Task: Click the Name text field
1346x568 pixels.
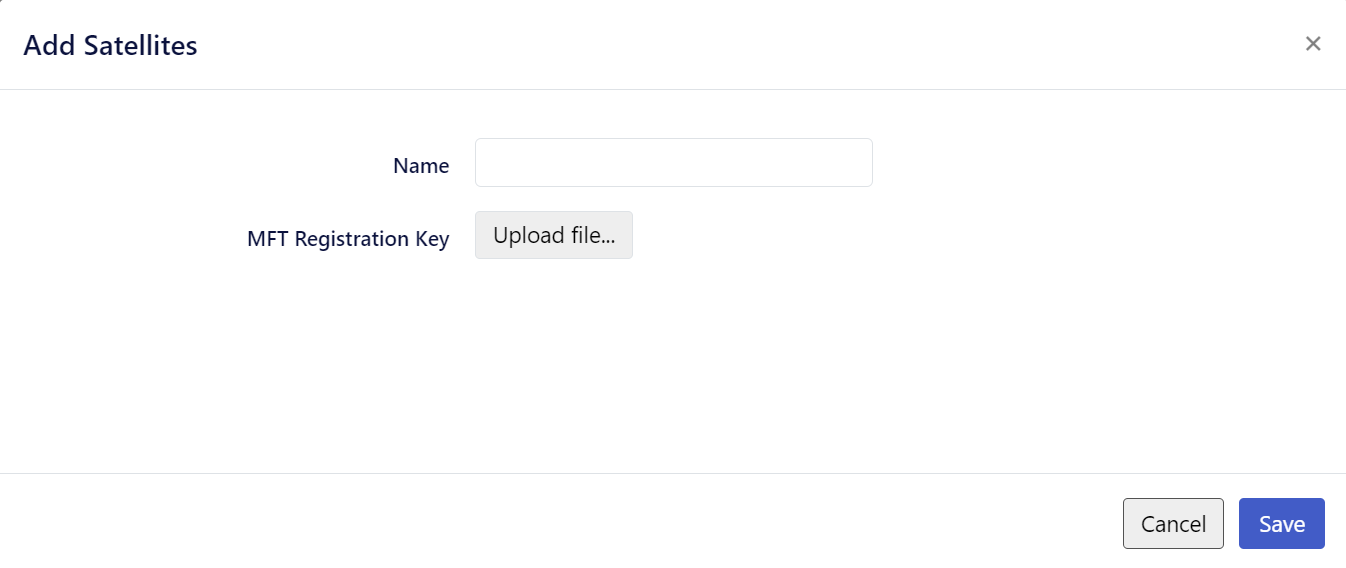Action: pyautogui.click(x=673, y=162)
